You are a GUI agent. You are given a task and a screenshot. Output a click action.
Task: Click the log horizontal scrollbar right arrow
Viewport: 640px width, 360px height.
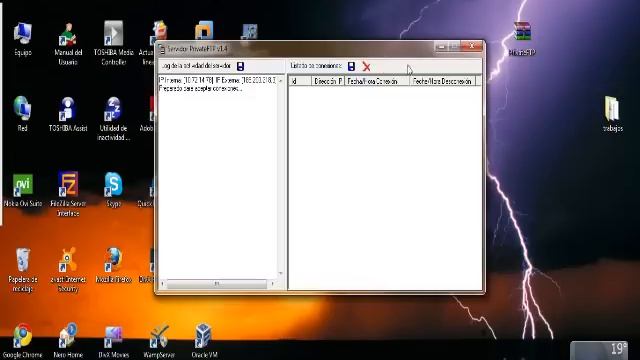[272, 283]
